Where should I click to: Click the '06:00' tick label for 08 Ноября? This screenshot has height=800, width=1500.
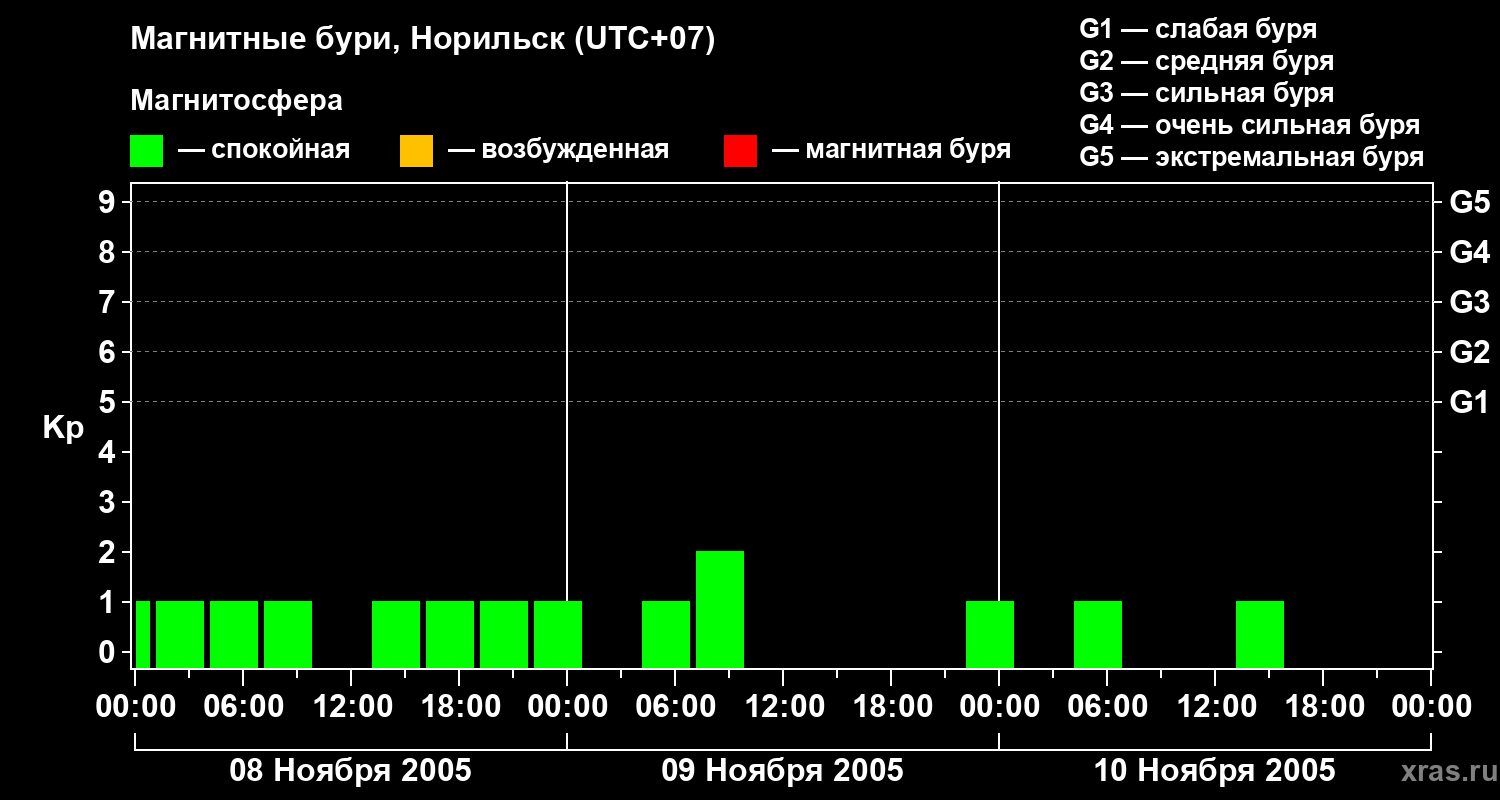244,707
